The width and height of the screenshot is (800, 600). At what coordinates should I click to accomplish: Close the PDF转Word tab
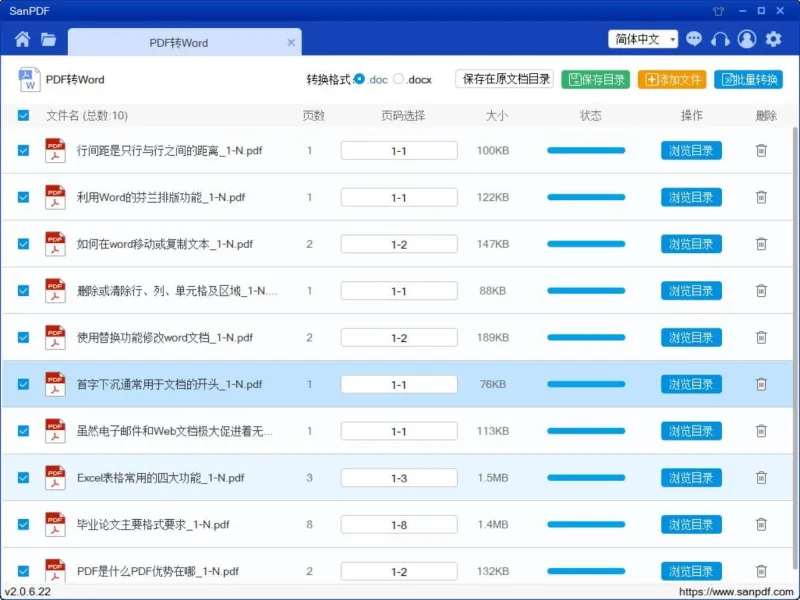click(x=291, y=42)
